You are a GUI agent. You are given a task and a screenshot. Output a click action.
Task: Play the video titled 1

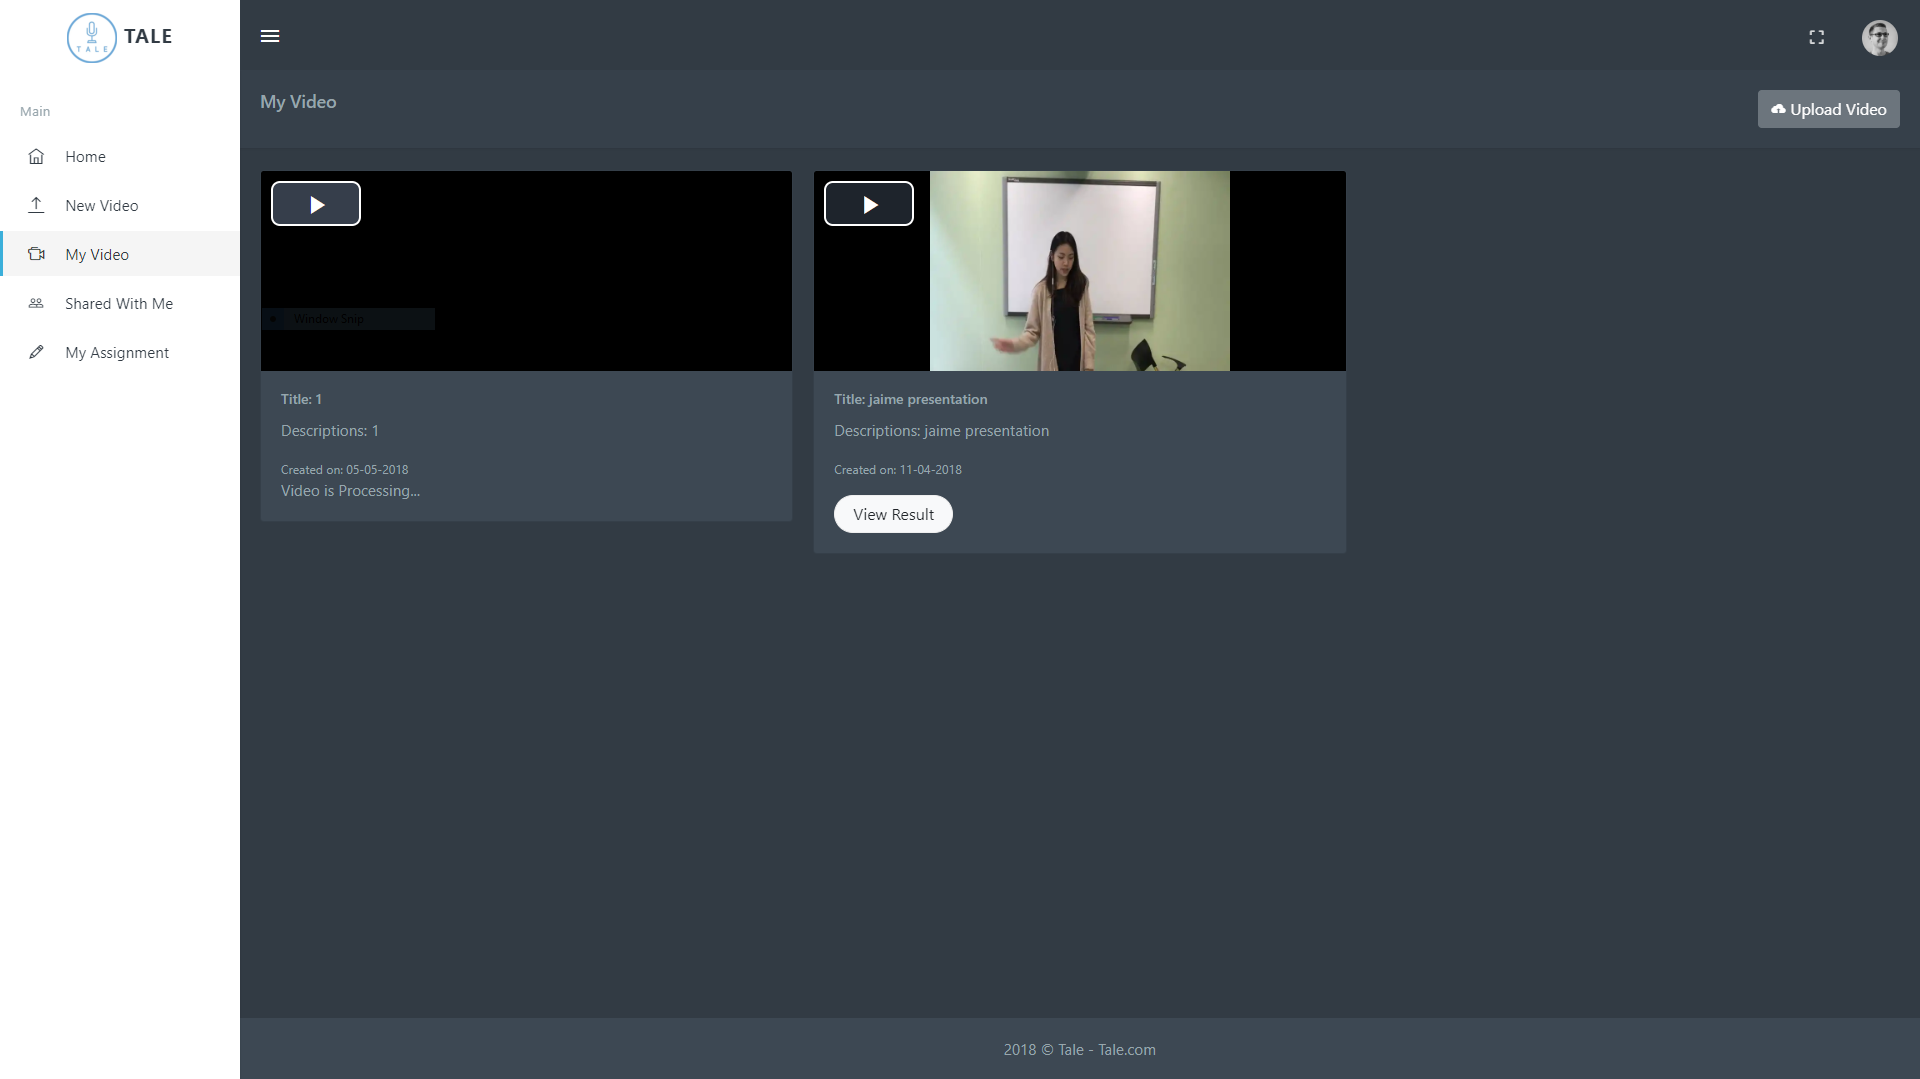click(315, 203)
